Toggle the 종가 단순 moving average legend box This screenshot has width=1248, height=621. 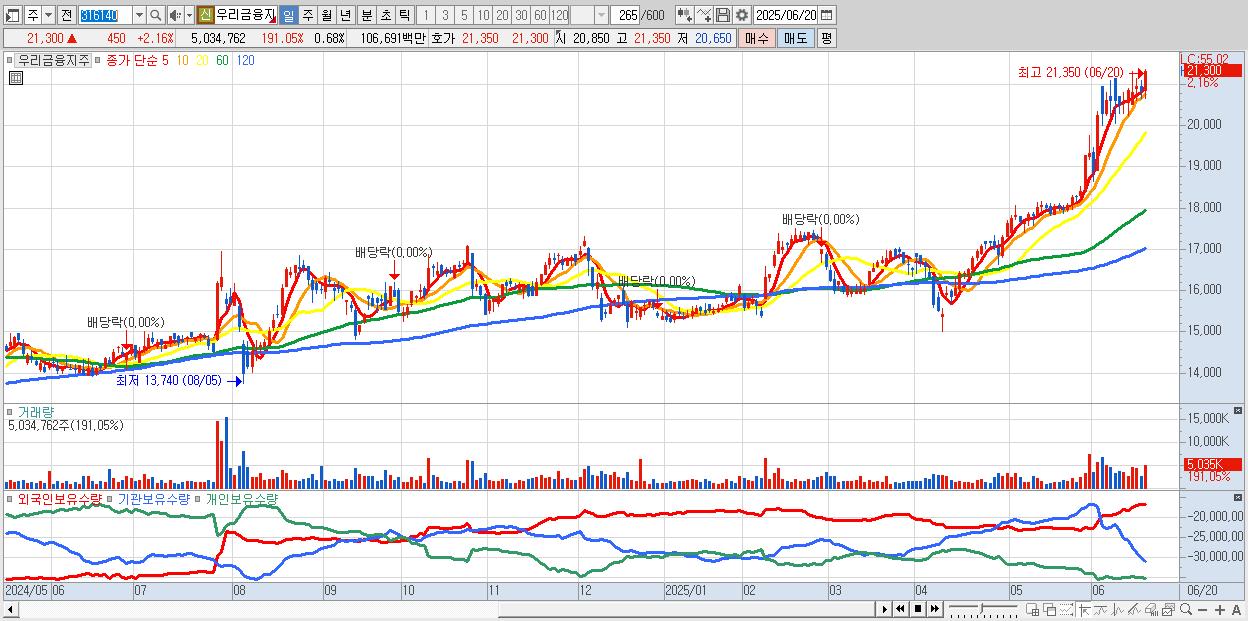[x=99, y=60]
